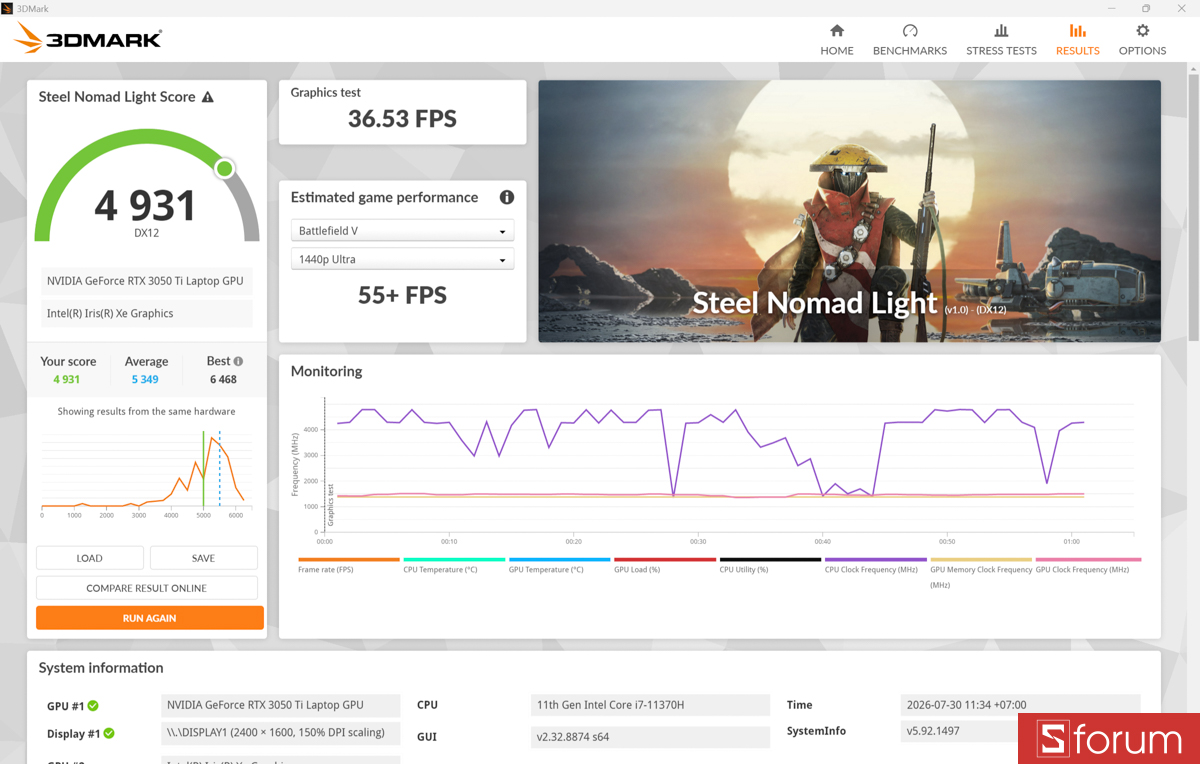Image resolution: width=1200 pixels, height=764 pixels.
Task: Click the 3DMark logo in header
Action: [x=88, y=39]
